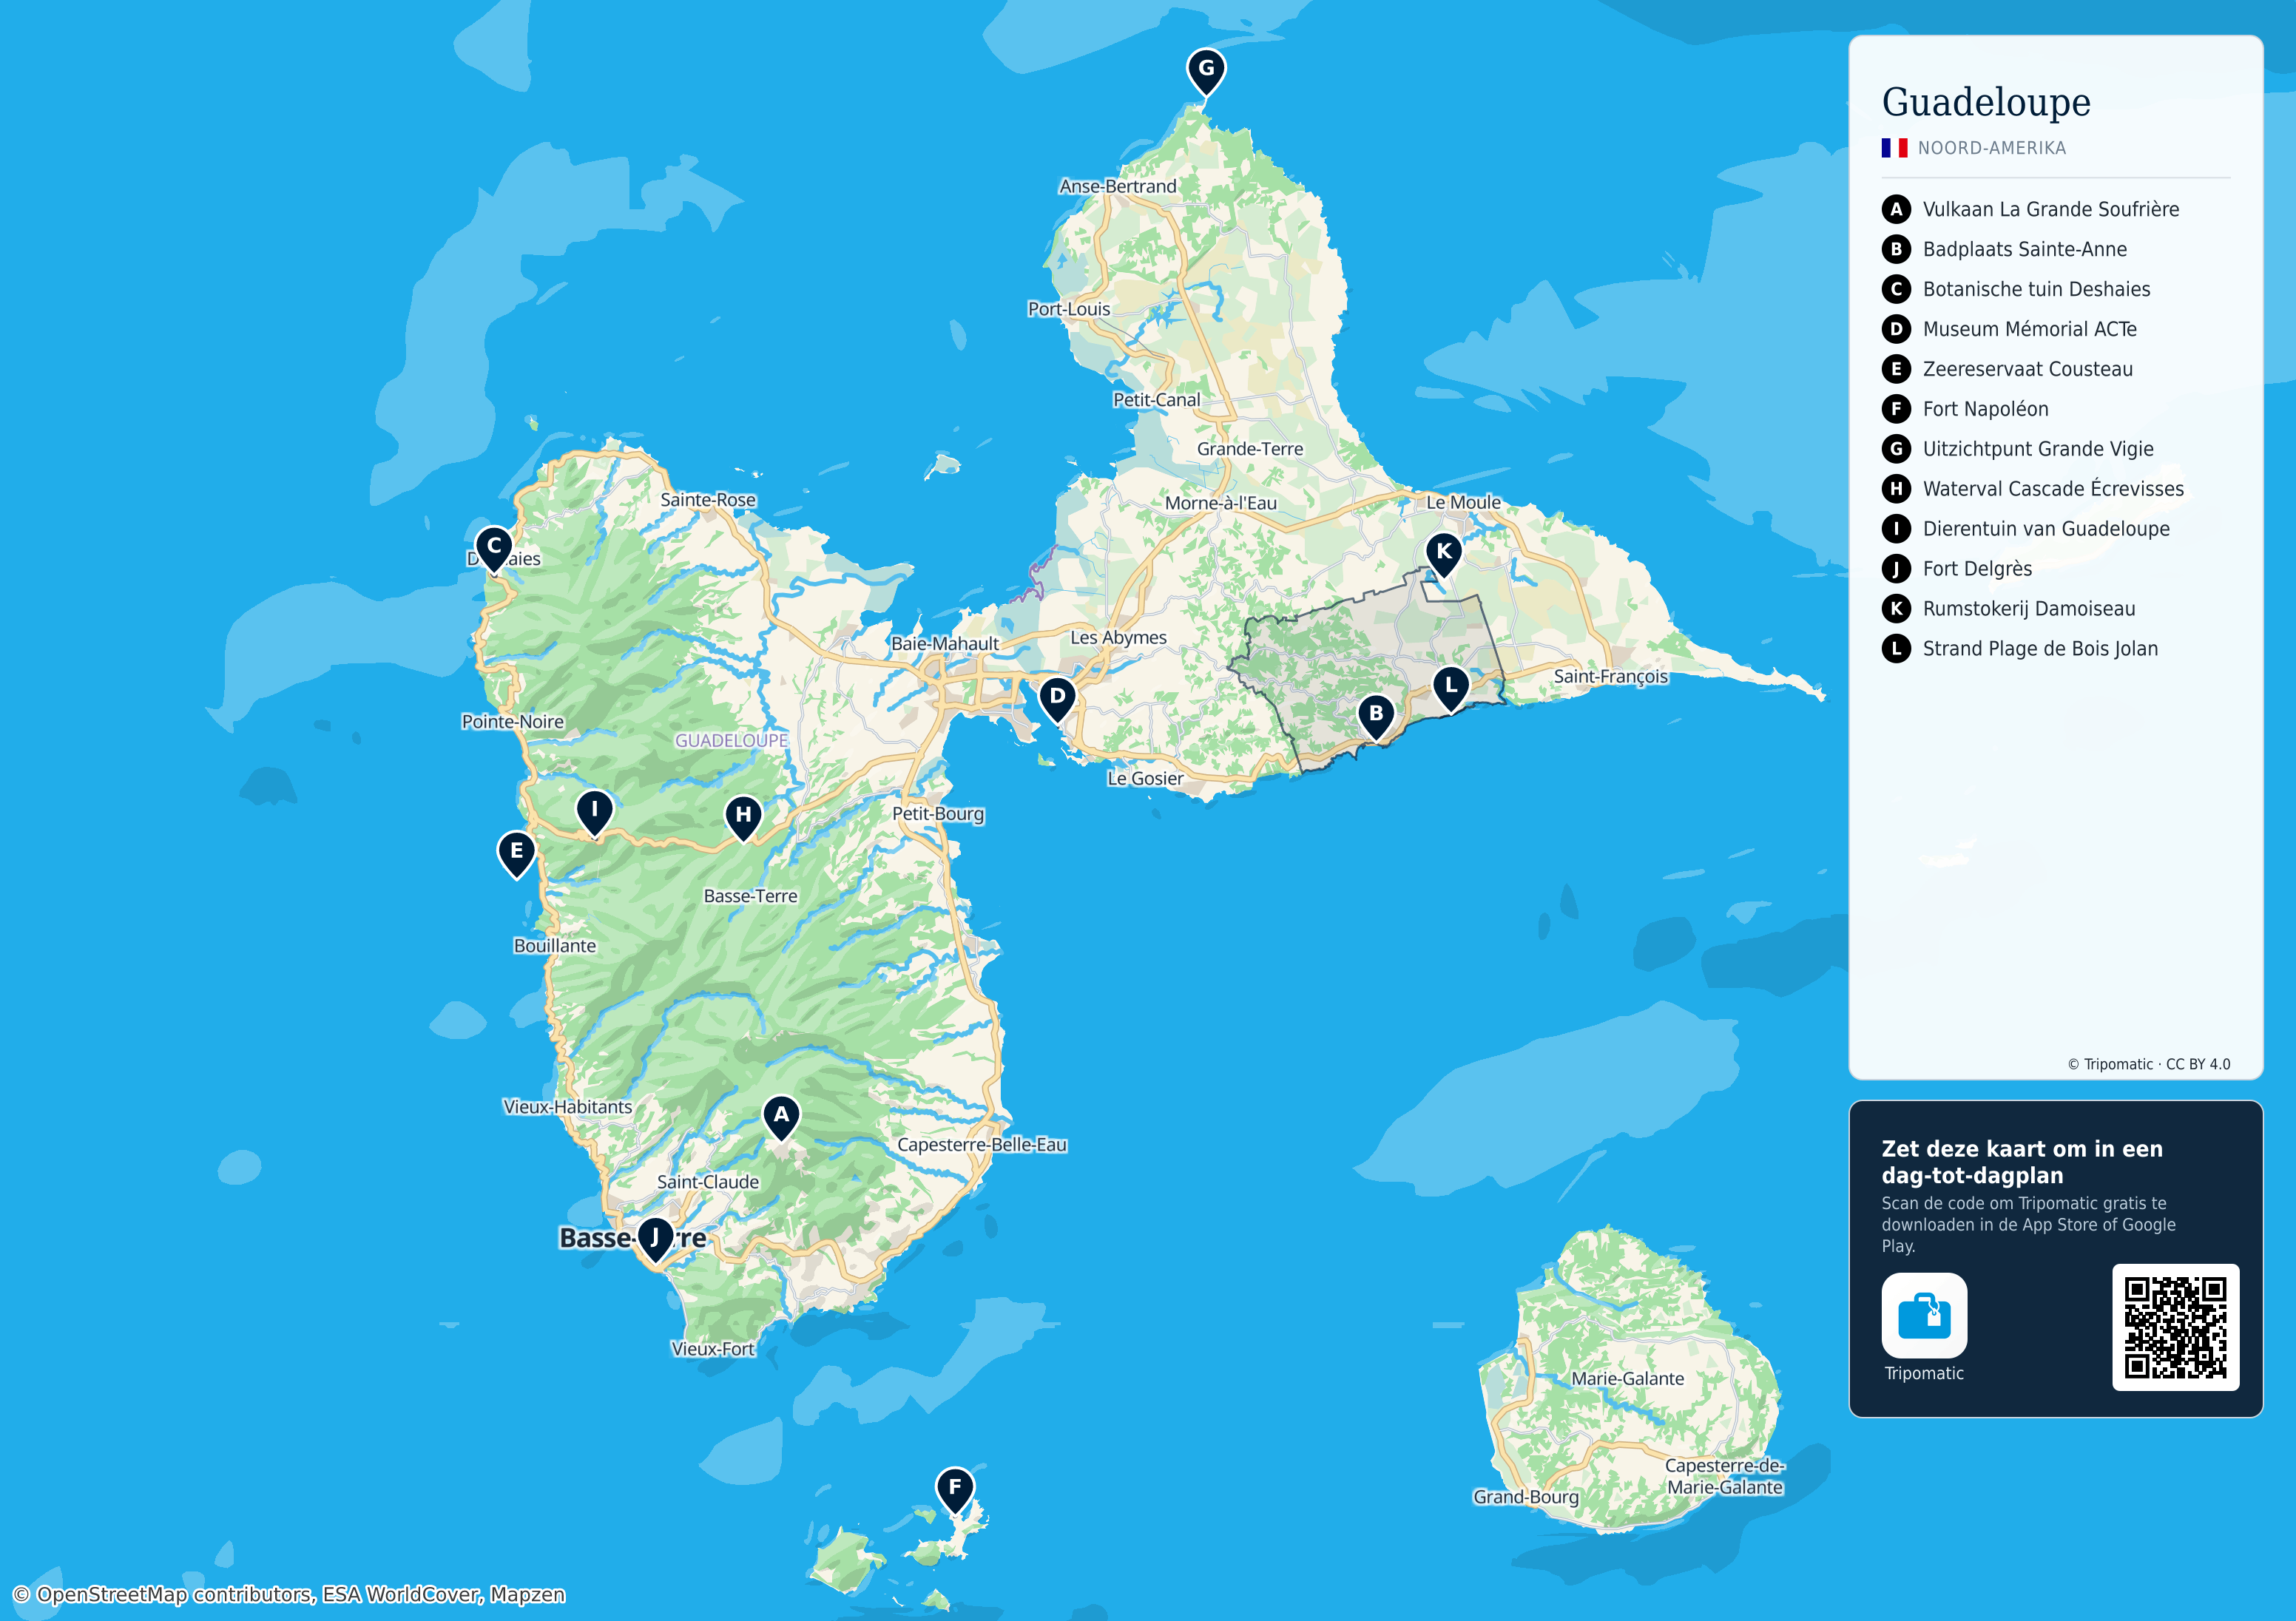Click the QR code image

click(x=2175, y=1327)
